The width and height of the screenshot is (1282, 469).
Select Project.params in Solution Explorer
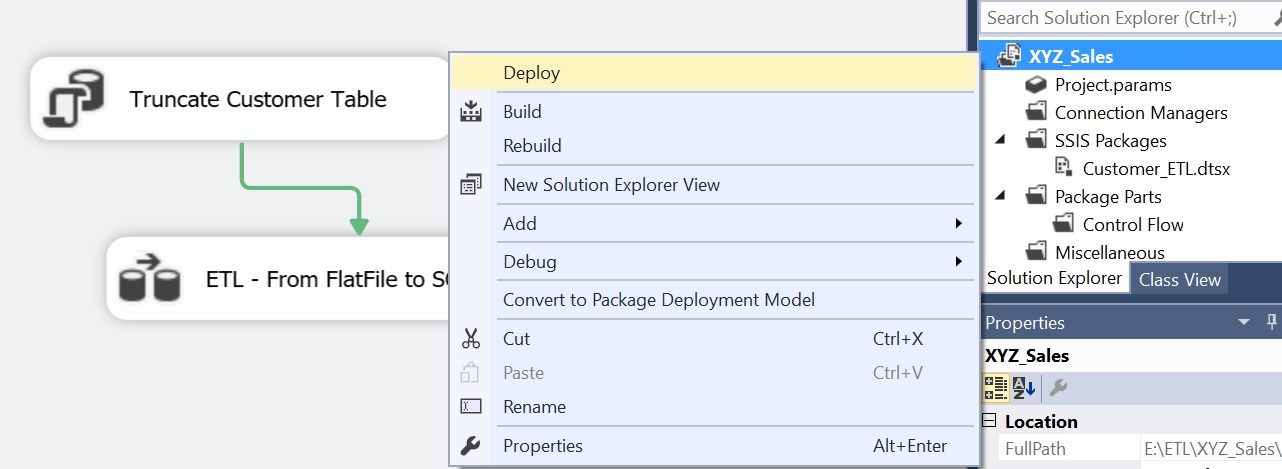1113,85
